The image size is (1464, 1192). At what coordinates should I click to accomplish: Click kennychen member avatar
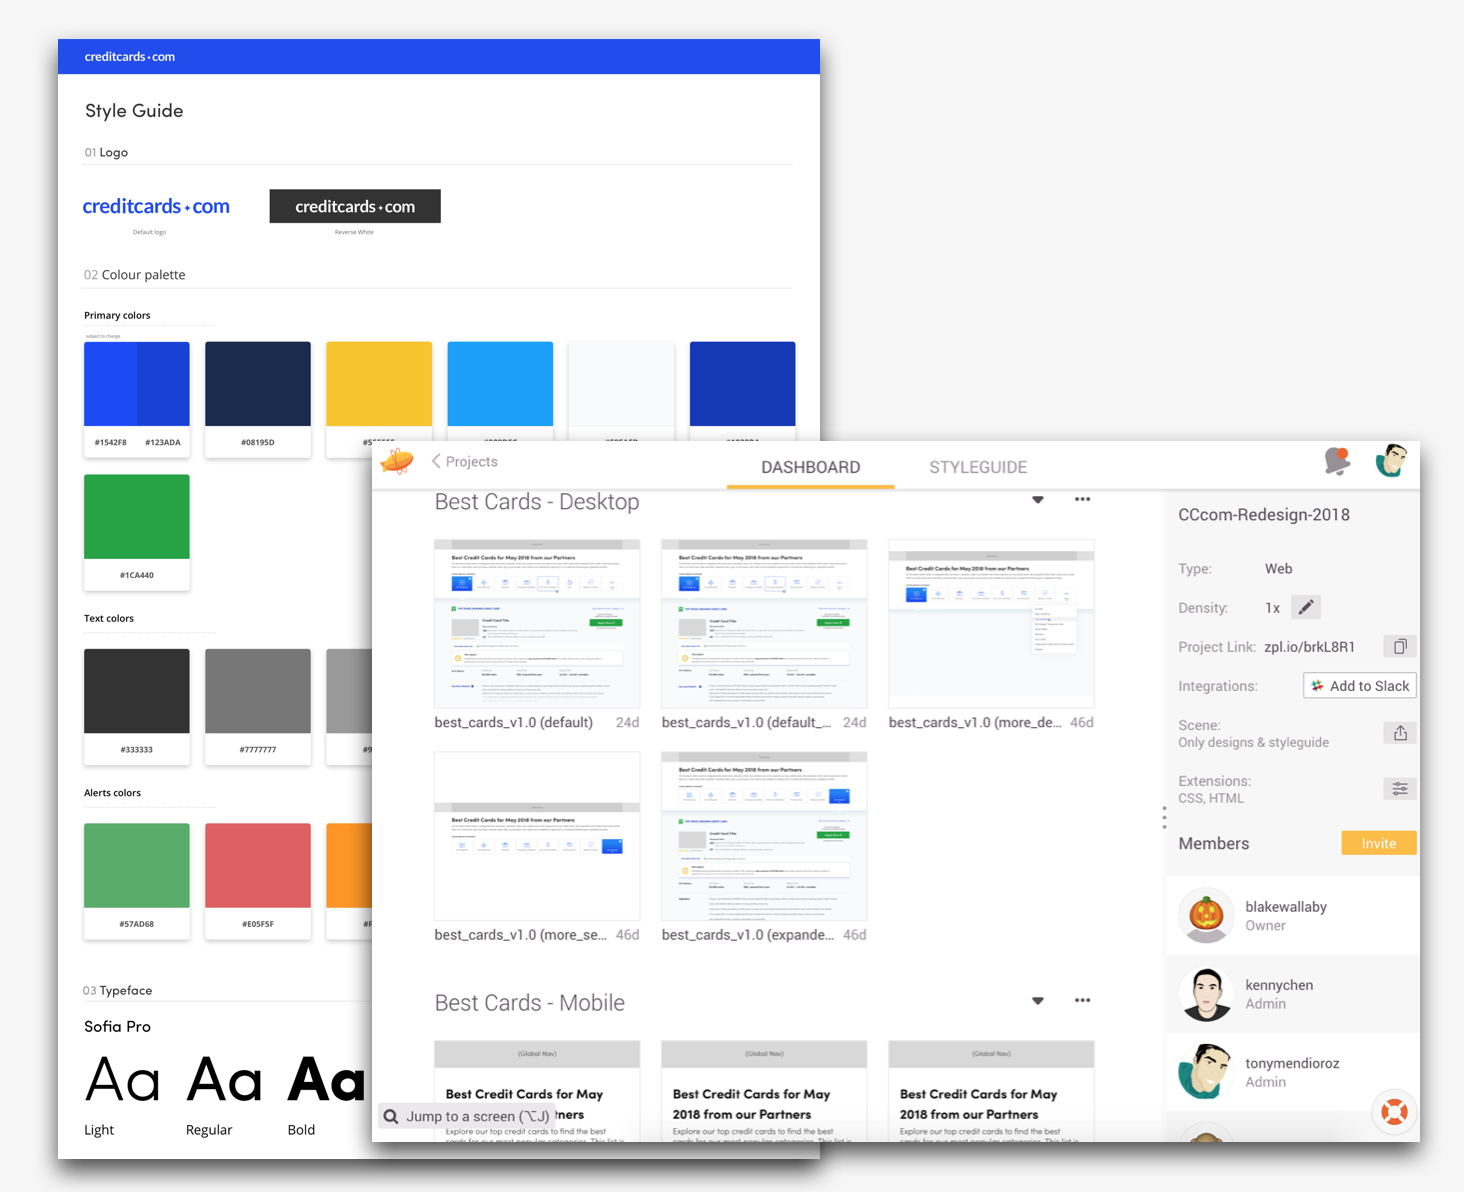click(1206, 993)
